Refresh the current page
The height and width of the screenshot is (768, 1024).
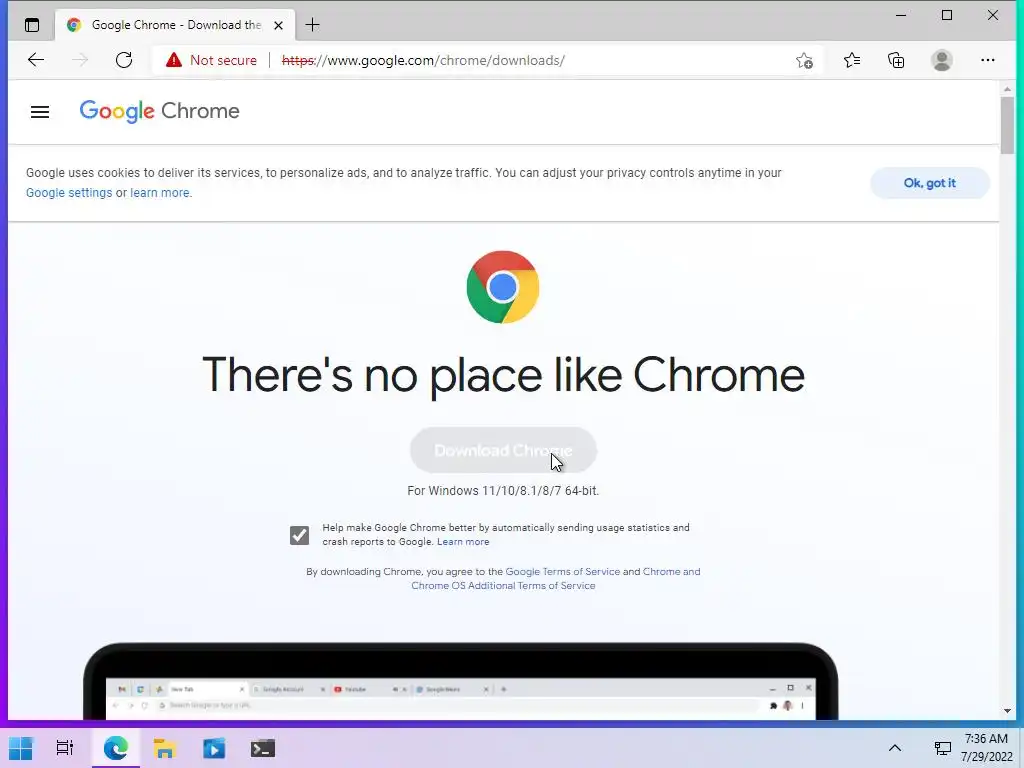(x=123, y=60)
